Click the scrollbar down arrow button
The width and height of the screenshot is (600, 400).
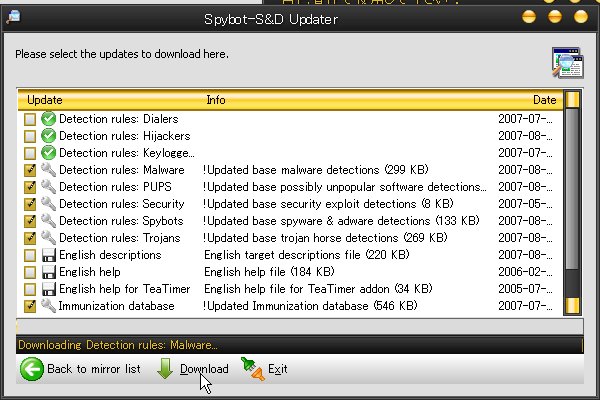[x=572, y=305]
